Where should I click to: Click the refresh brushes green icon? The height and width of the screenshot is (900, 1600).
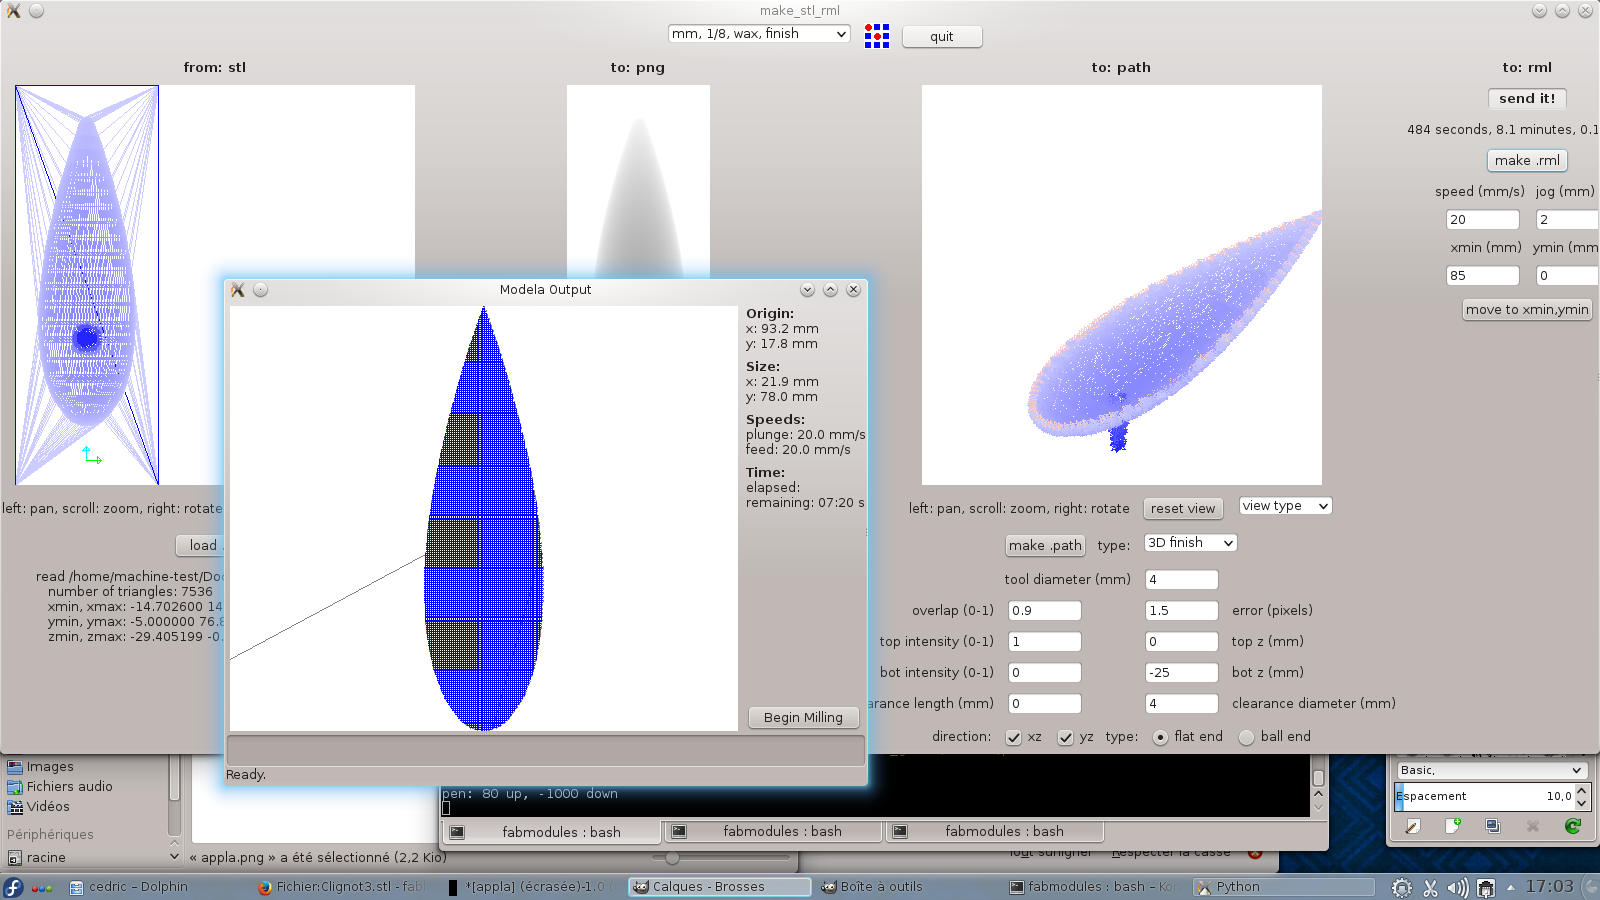click(x=1572, y=826)
